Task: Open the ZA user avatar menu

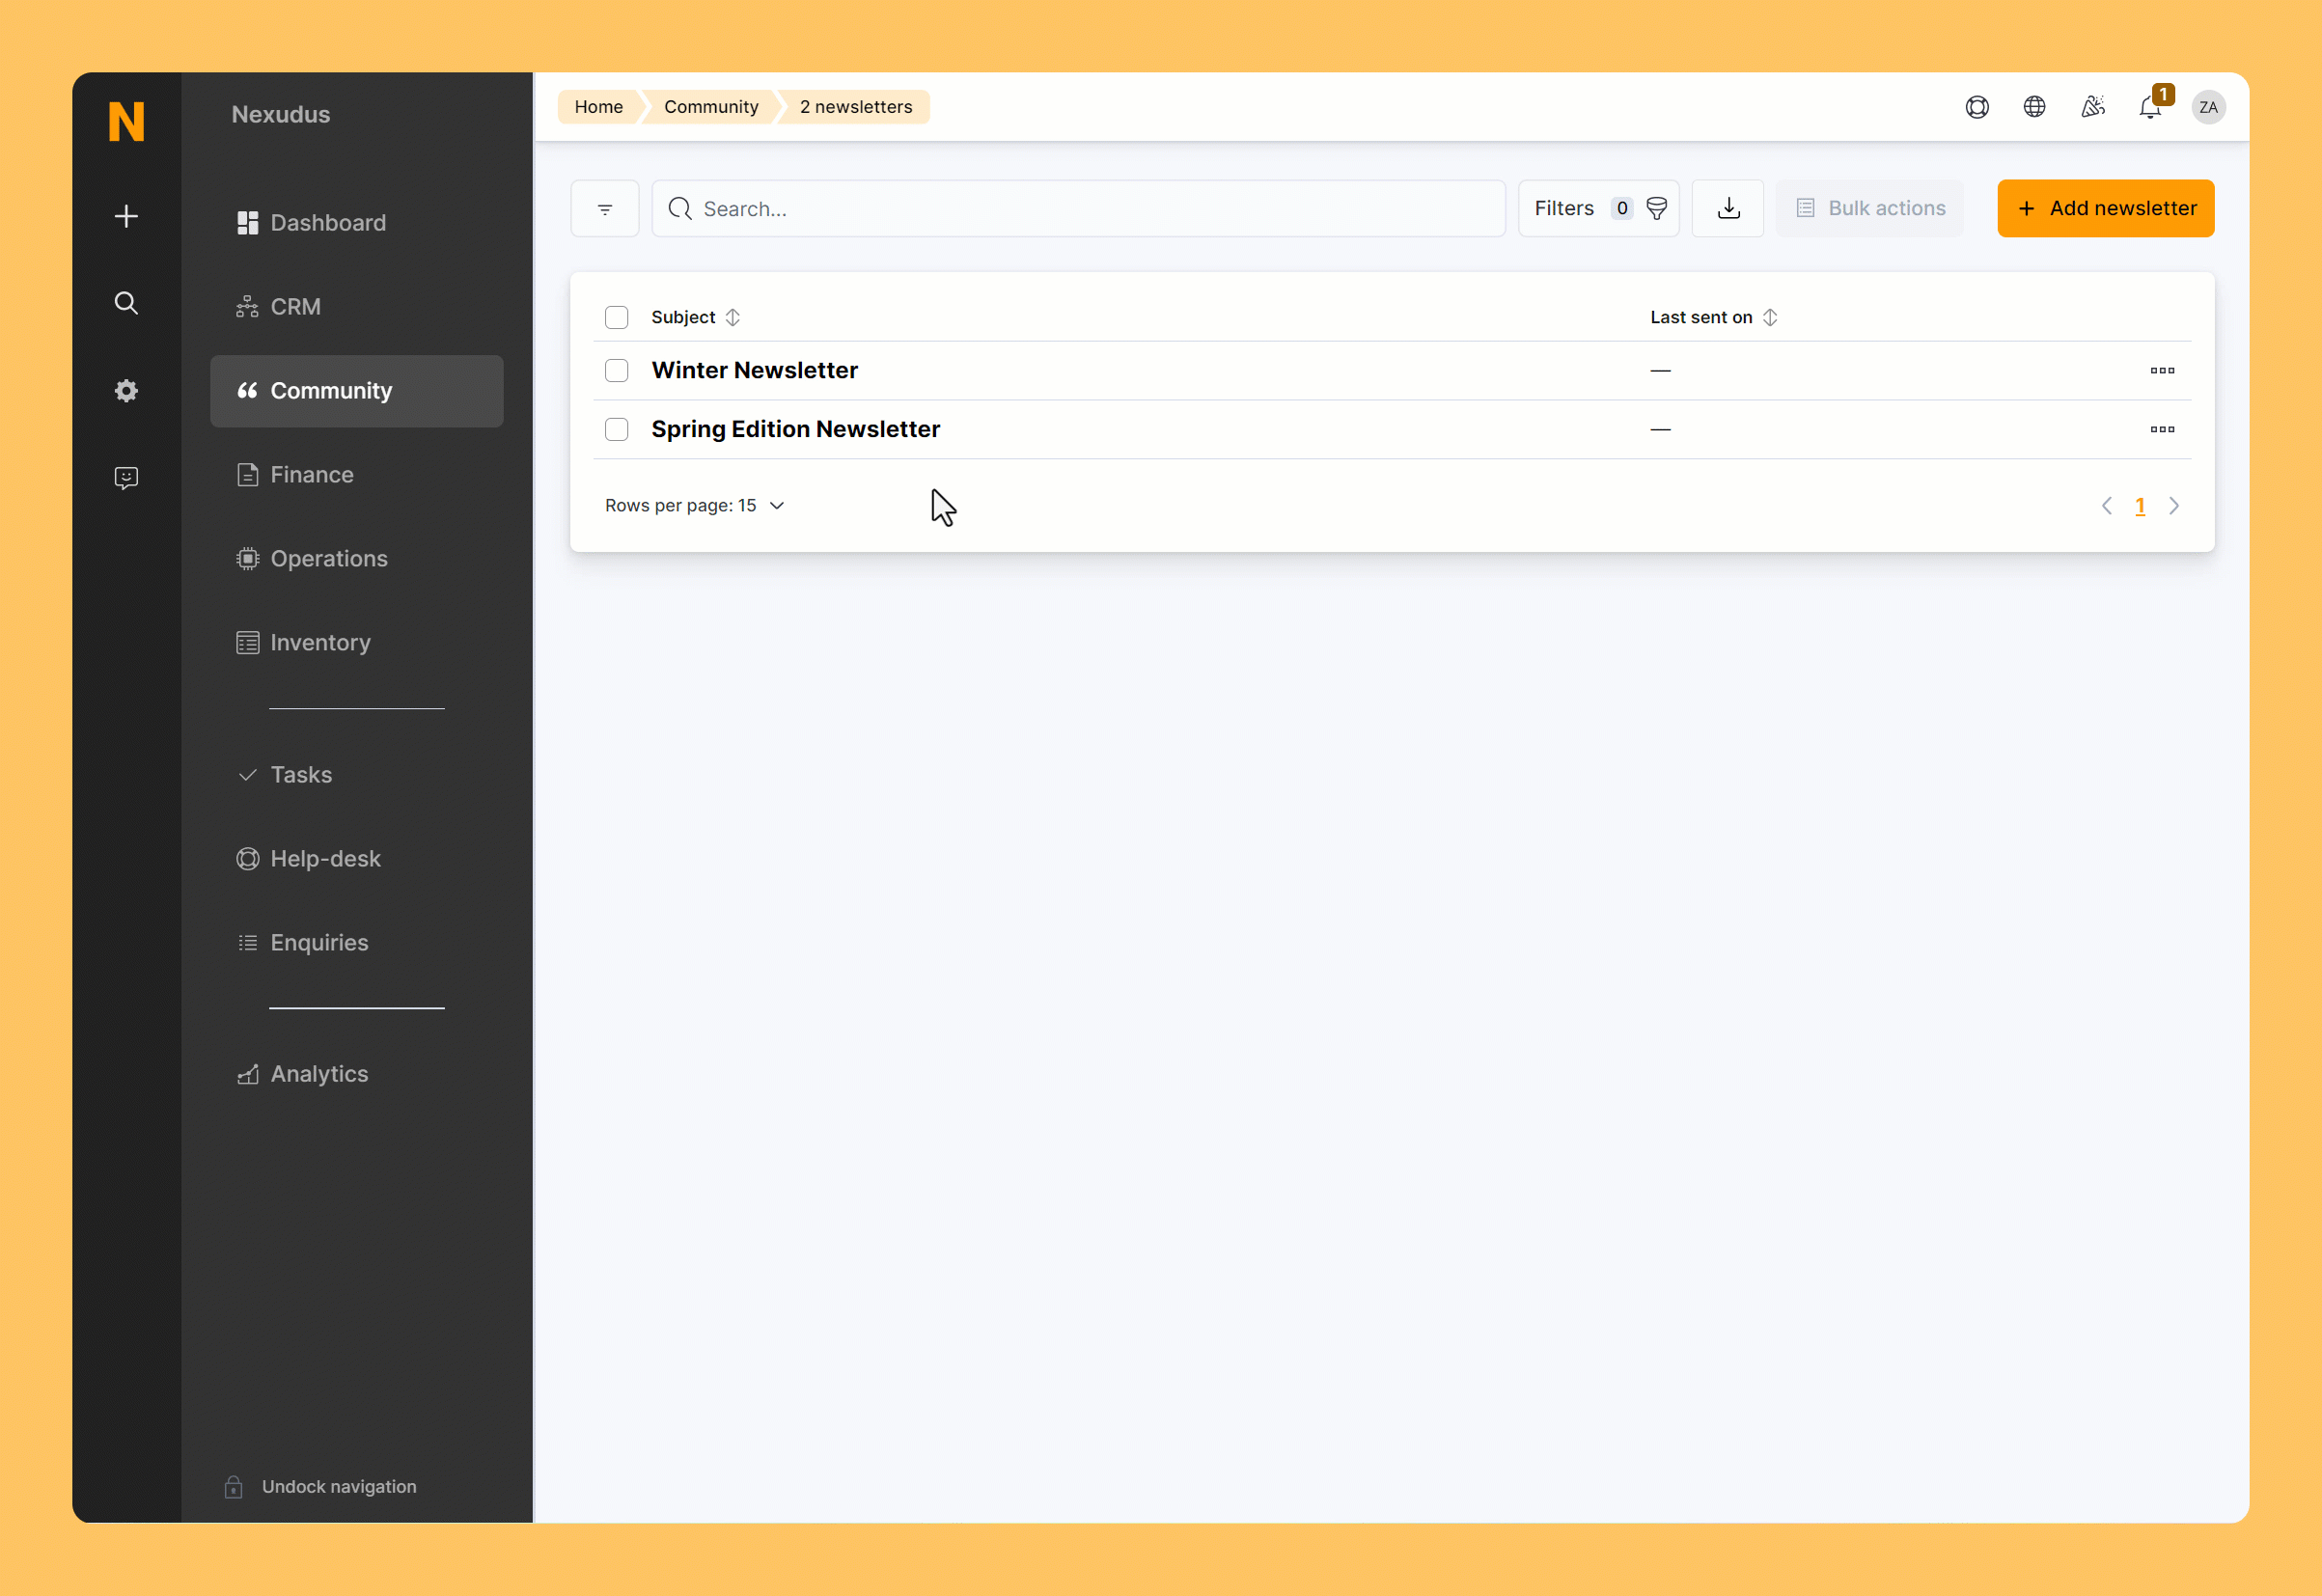Action: [x=2208, y=107]
